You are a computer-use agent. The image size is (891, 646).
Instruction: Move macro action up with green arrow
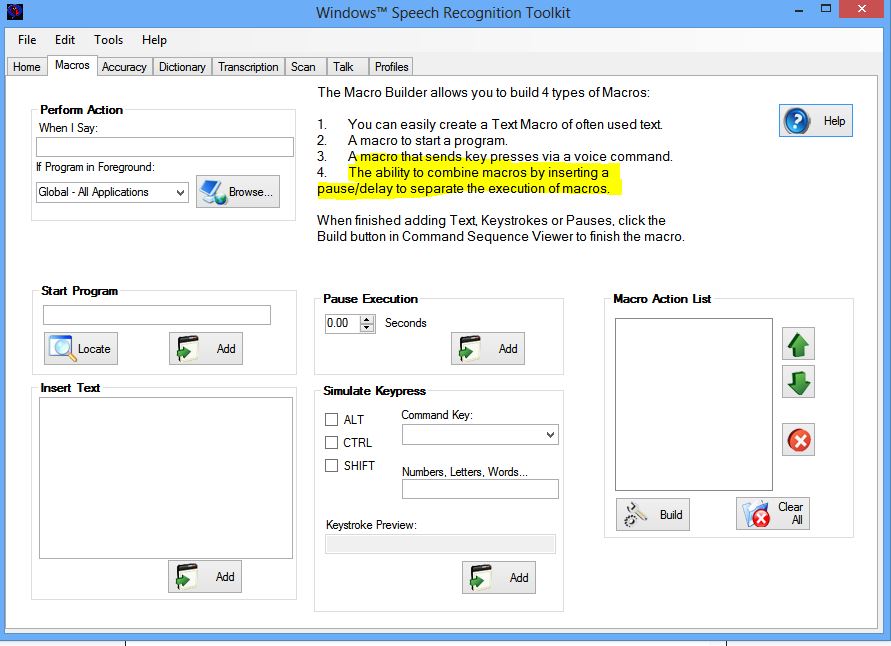pyautogui.click(x=798, y=344)
